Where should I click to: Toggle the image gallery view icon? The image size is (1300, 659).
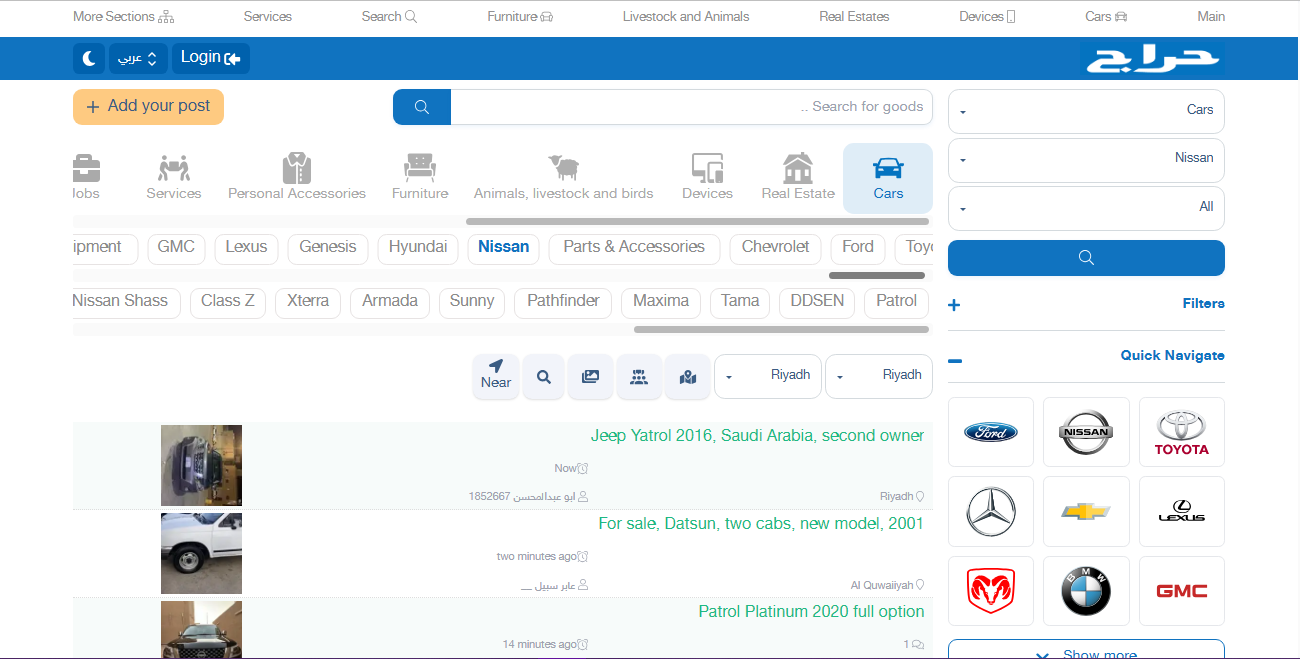click(591, 377)
